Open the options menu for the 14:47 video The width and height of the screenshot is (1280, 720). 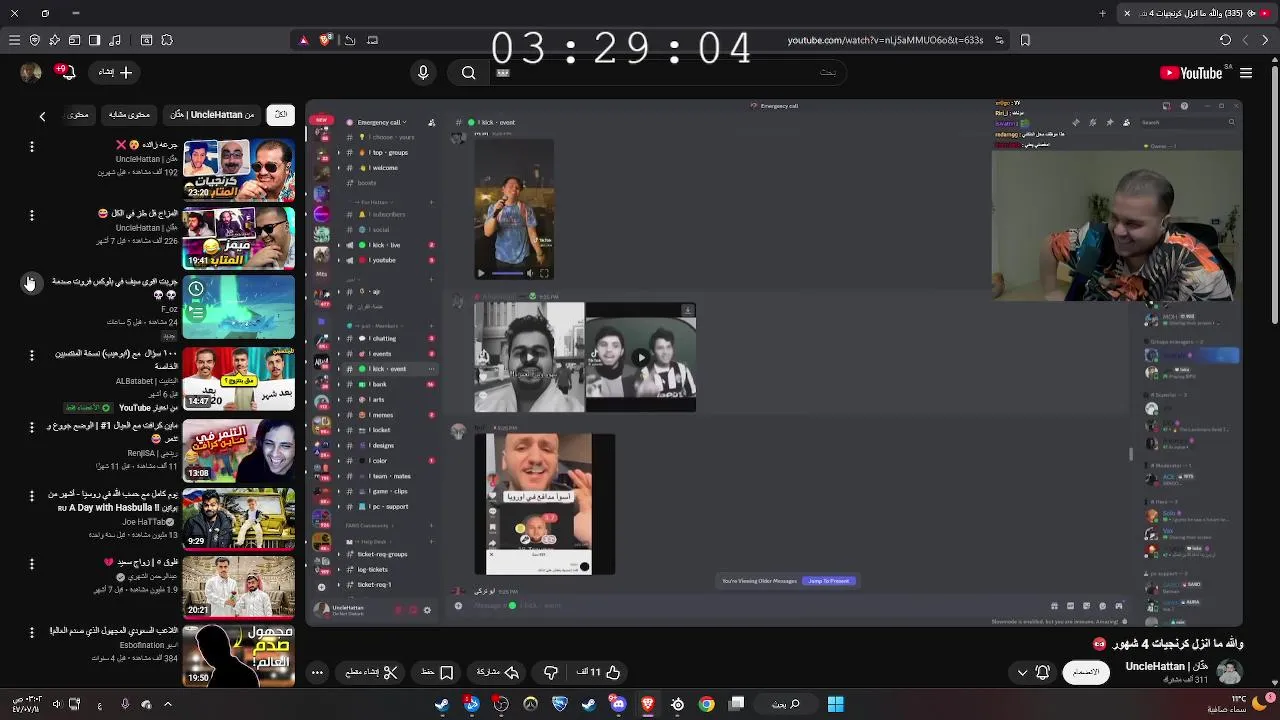31,355
